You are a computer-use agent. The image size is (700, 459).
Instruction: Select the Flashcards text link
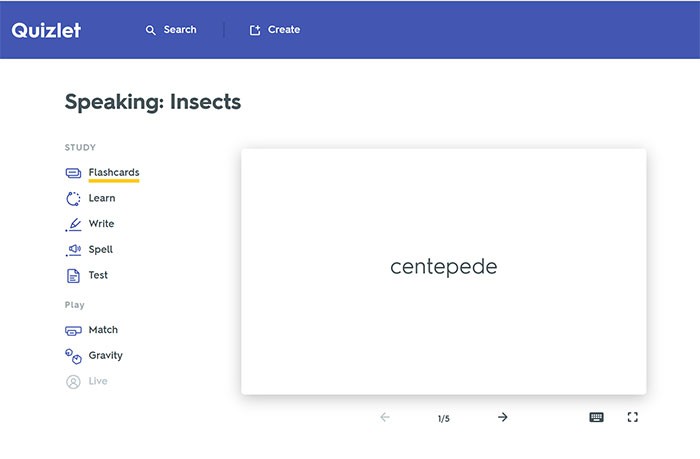(x=113, y=173)
